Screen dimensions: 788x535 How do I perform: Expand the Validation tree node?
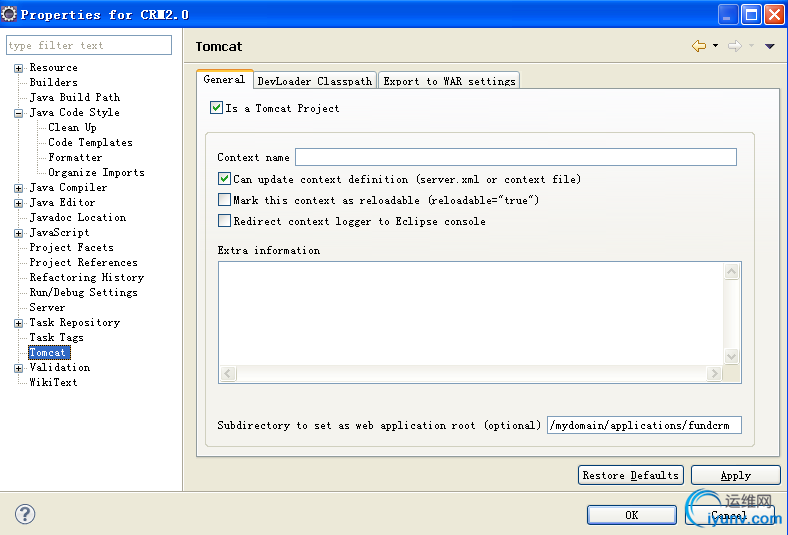coord(19,368)
